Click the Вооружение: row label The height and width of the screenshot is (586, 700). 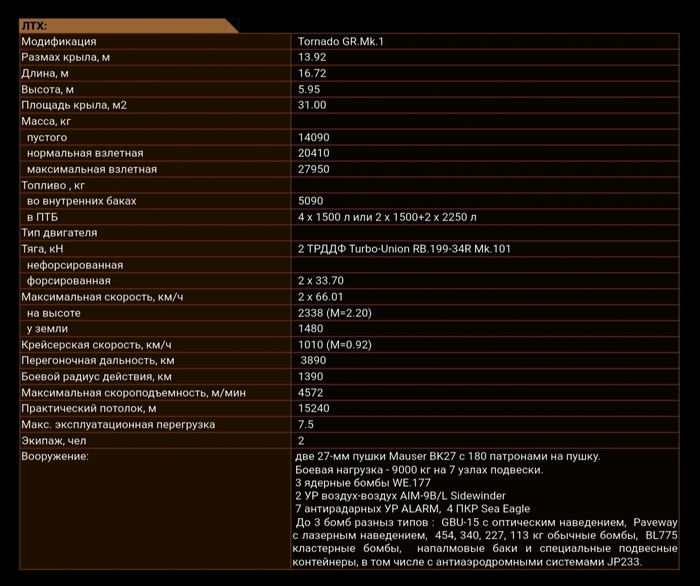tap(55, 456)
